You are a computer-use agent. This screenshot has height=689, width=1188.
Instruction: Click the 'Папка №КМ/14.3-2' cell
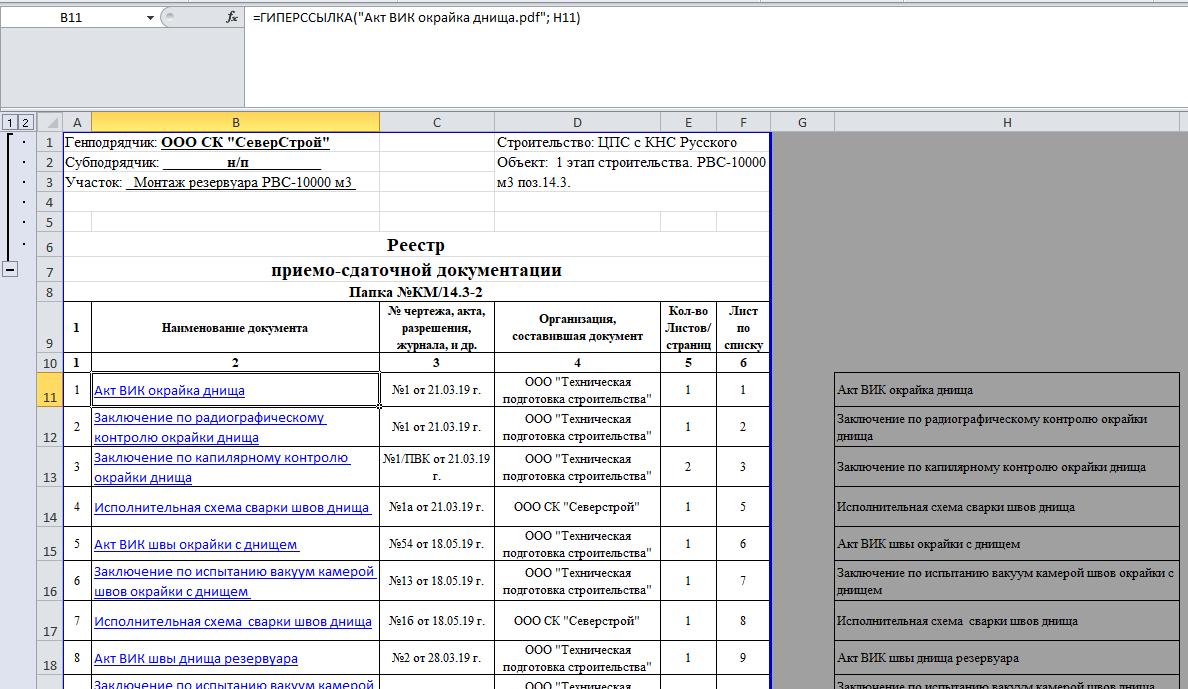tap(416, 292)
